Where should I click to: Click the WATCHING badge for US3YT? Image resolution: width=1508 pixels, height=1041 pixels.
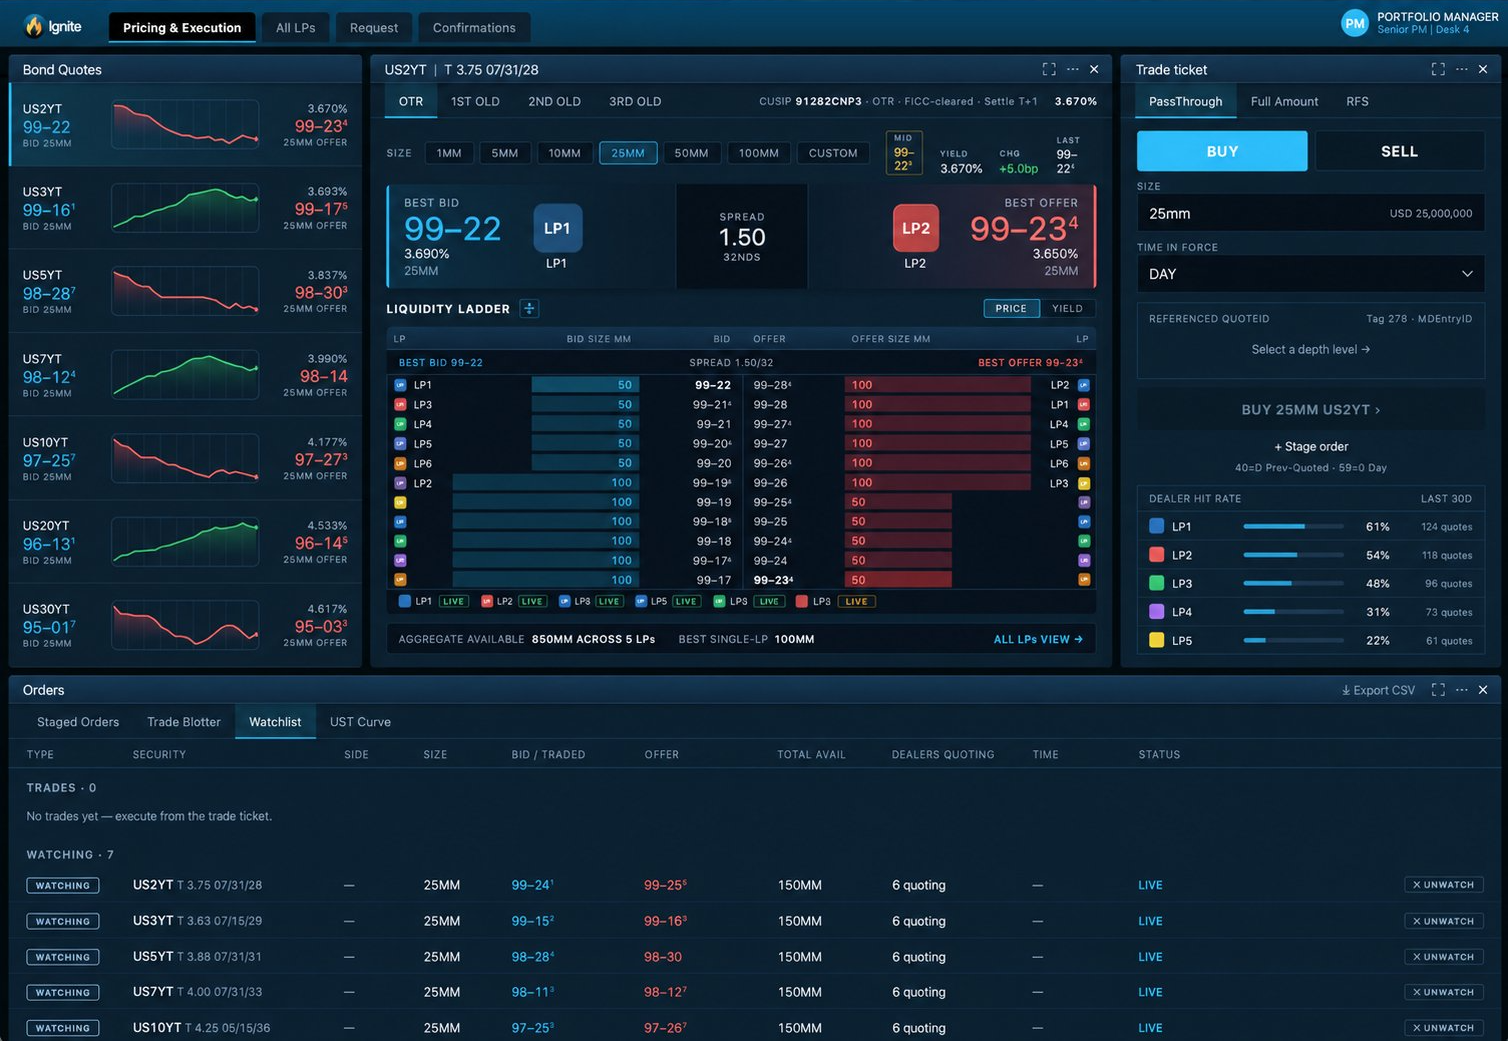[62, 921]
